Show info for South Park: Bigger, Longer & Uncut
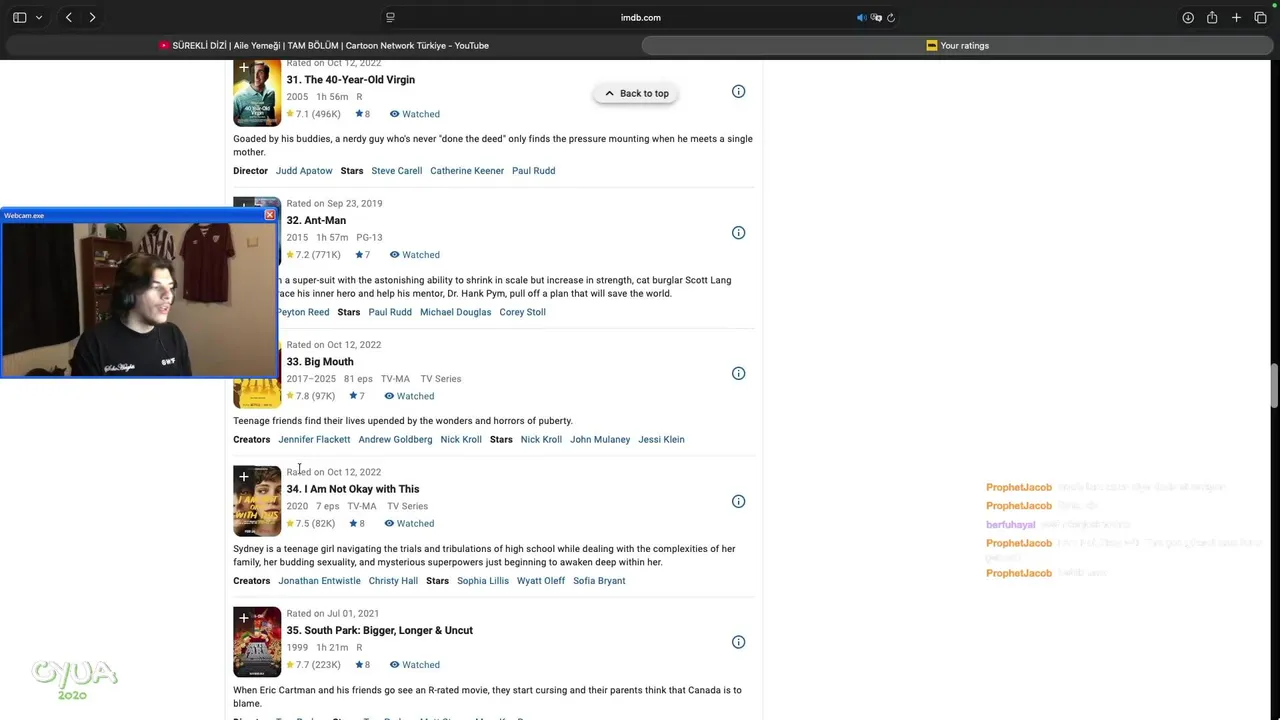1280x720 pixels. click(738, 642)
